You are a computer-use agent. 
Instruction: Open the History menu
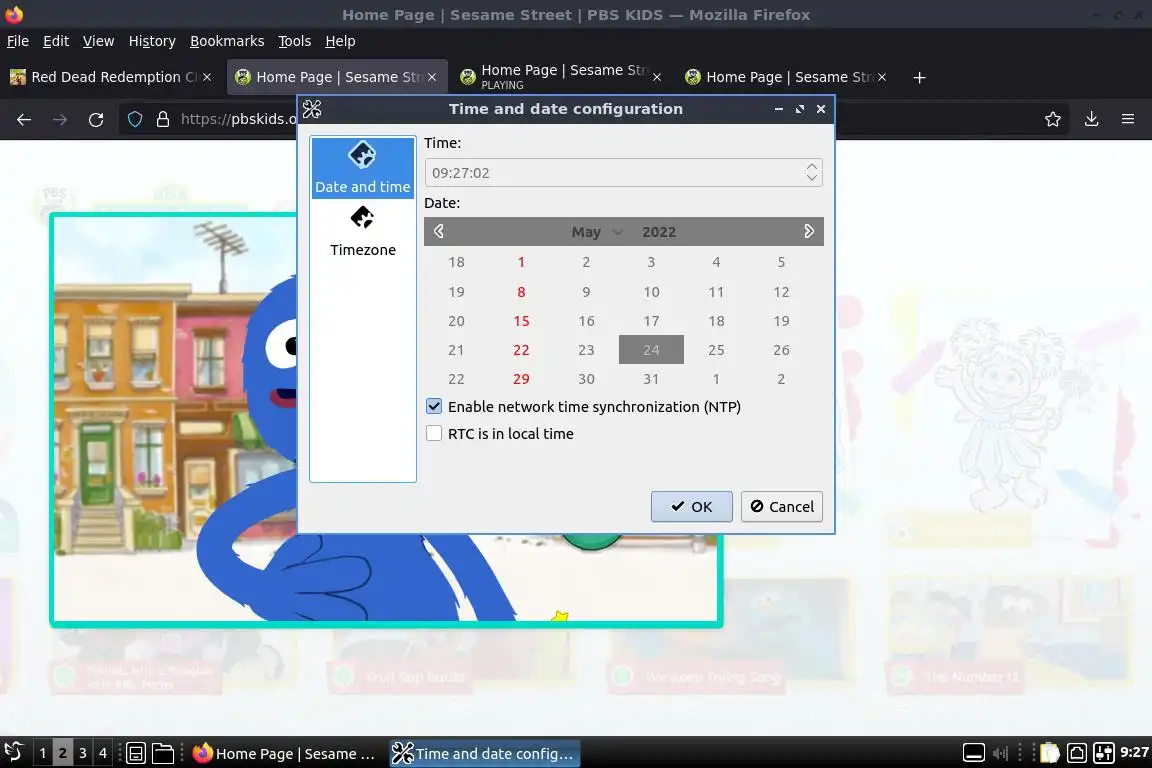[x=152, y=41]
